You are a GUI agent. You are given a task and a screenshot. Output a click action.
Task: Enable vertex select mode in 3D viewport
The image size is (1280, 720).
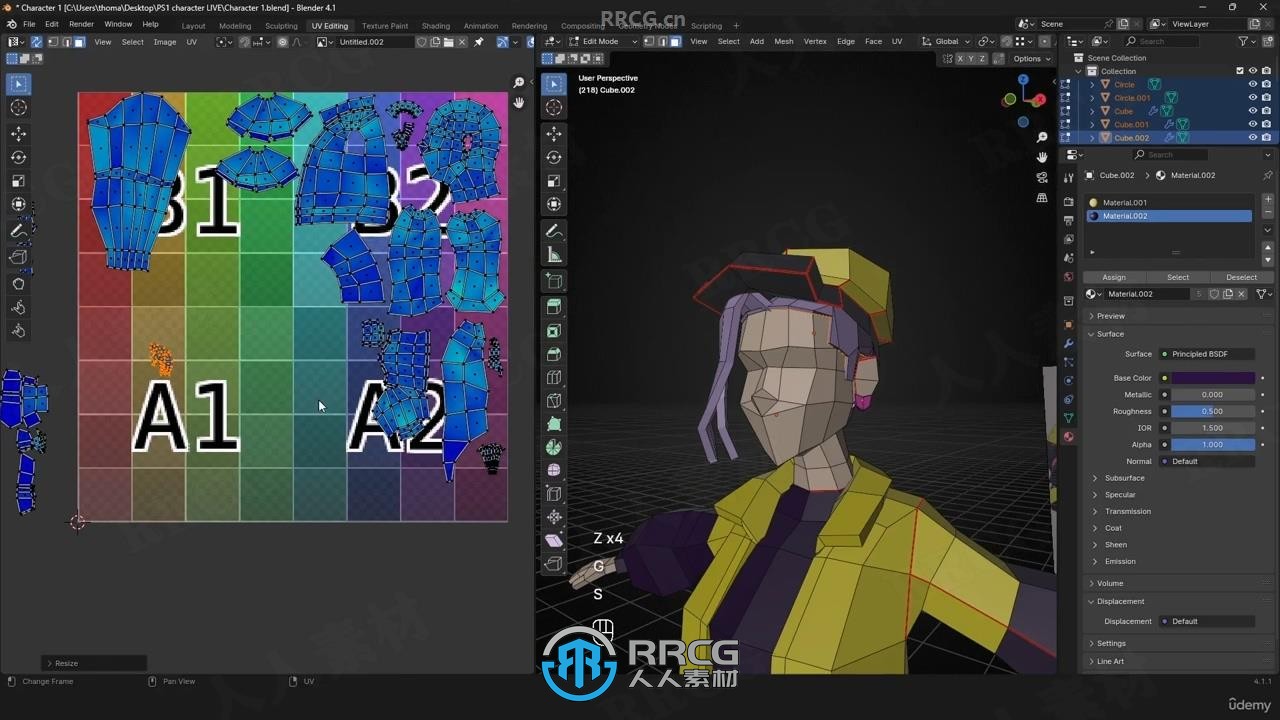pos(650,42)
